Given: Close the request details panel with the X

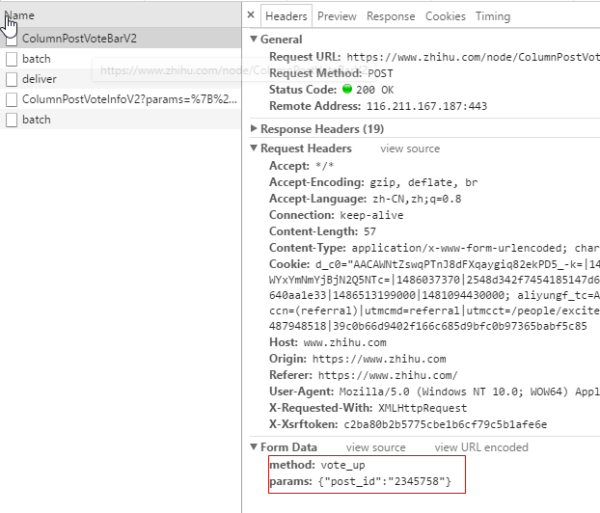Looking at the screenshot, I should [x=251, y=16].
